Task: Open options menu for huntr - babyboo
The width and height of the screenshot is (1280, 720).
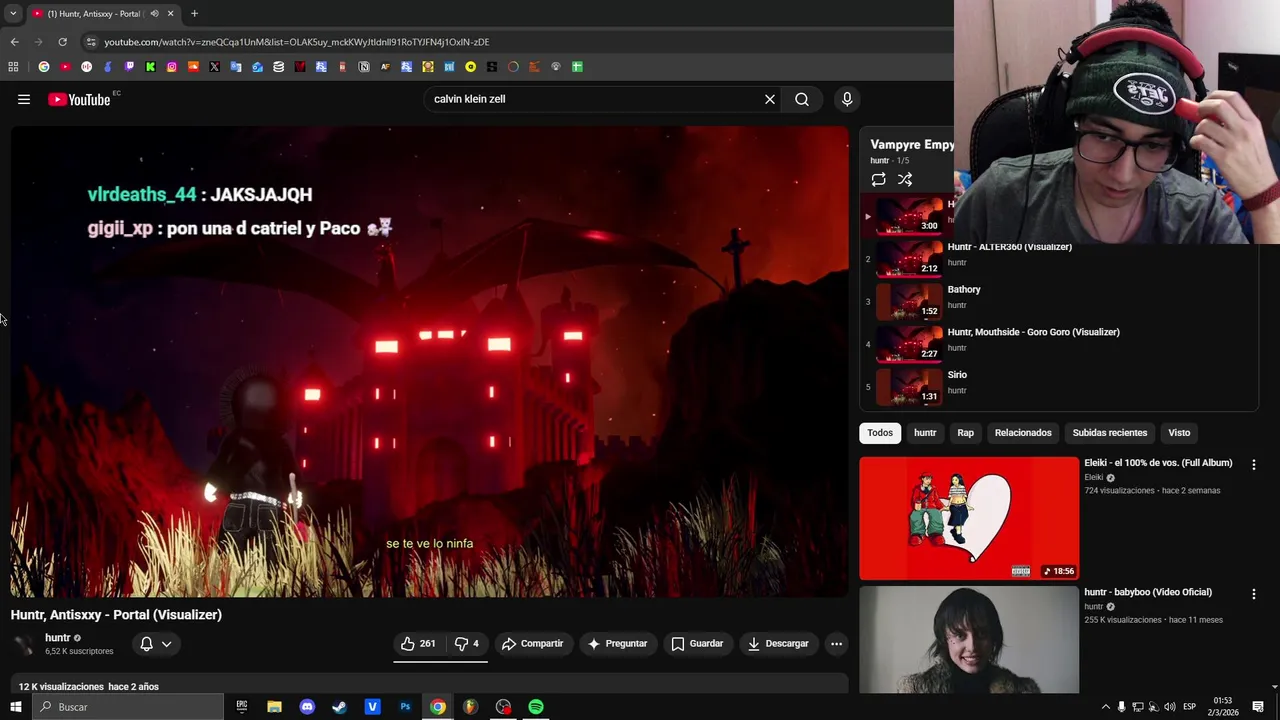Action: 1253,594
